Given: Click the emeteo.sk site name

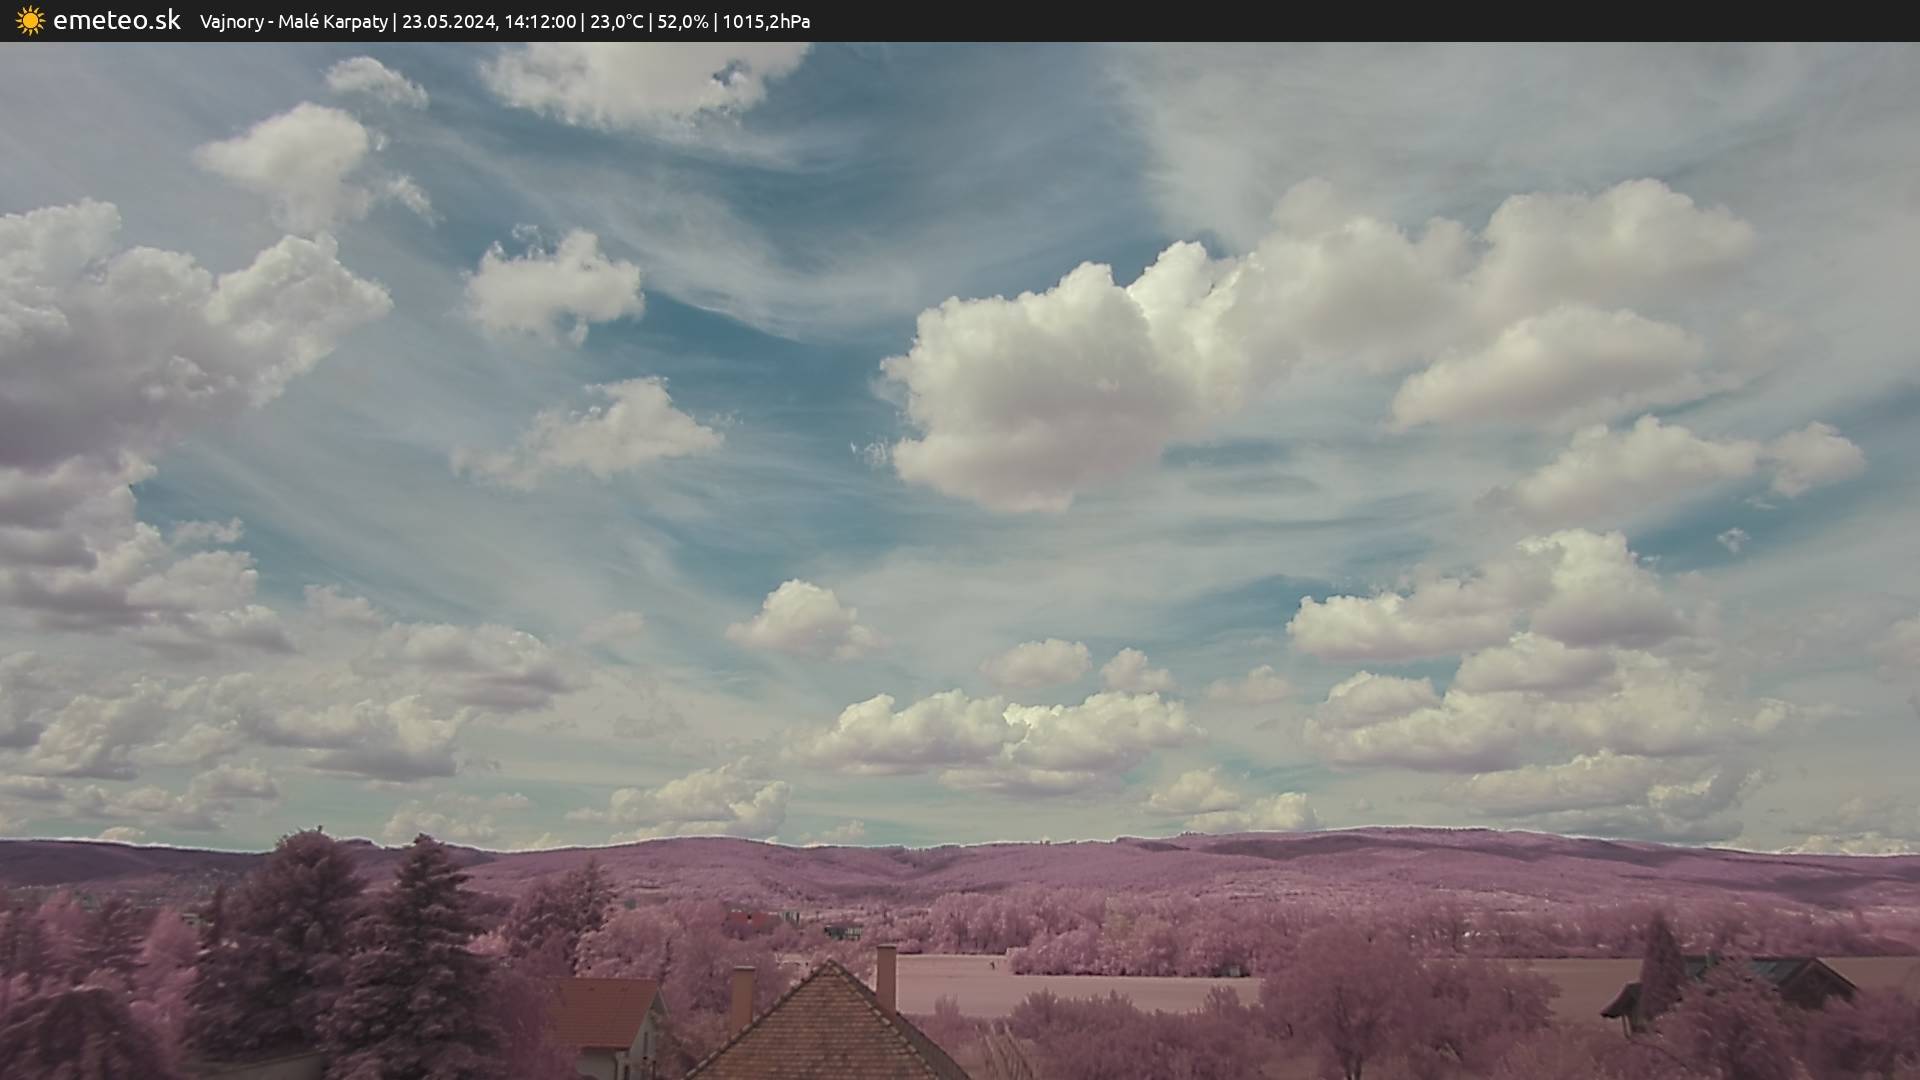Looking at the screenshot, I should [117, 21].
